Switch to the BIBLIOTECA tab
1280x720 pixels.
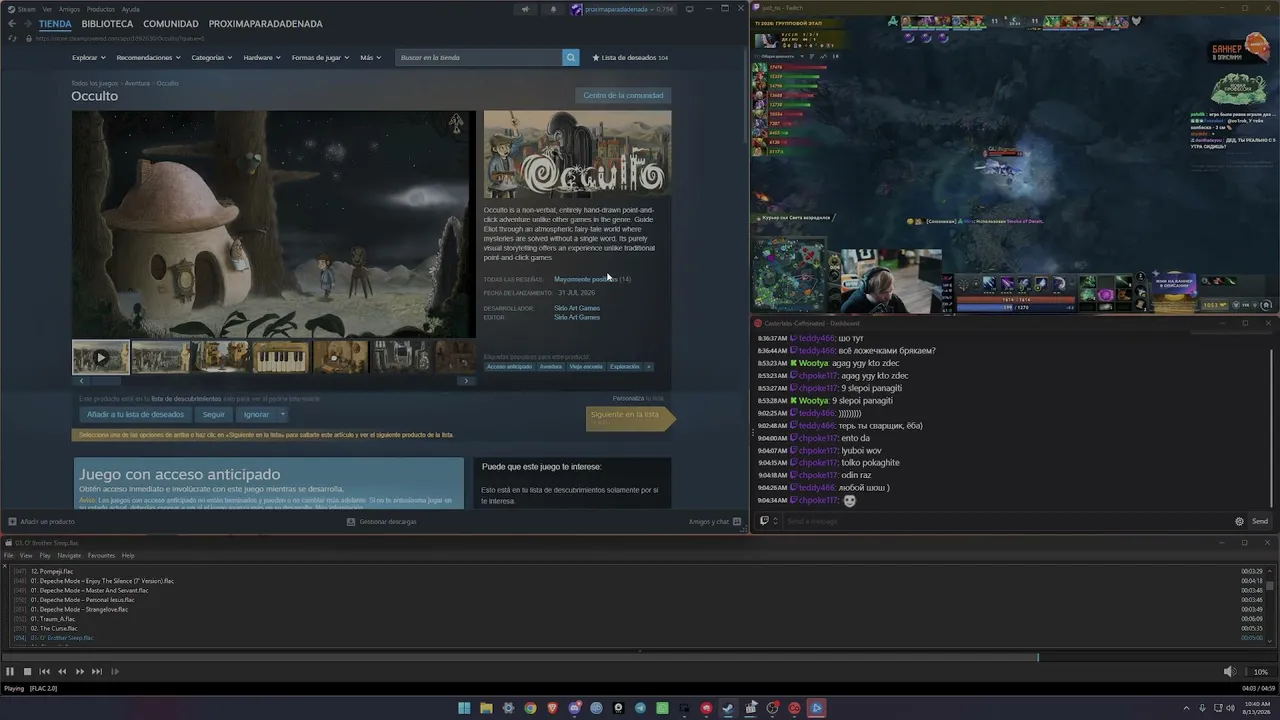tap(107, 23)
